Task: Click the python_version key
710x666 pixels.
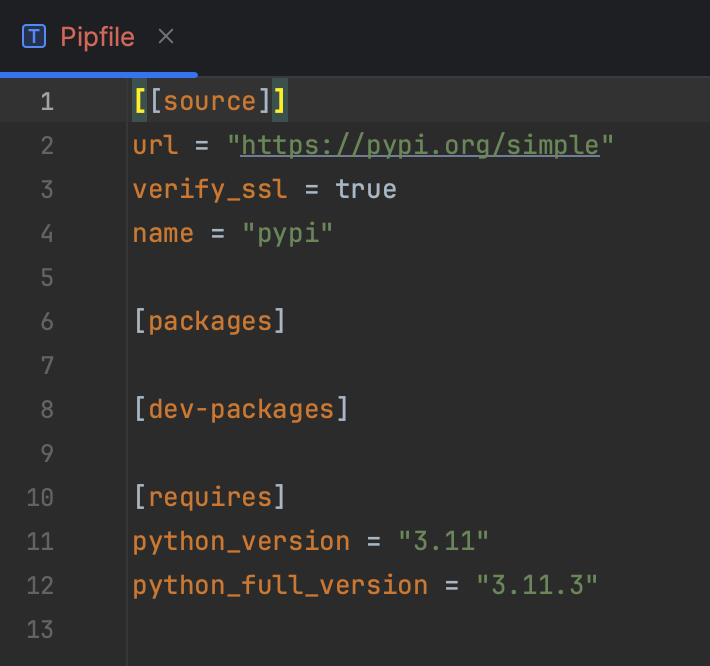Action: (241, 541)
